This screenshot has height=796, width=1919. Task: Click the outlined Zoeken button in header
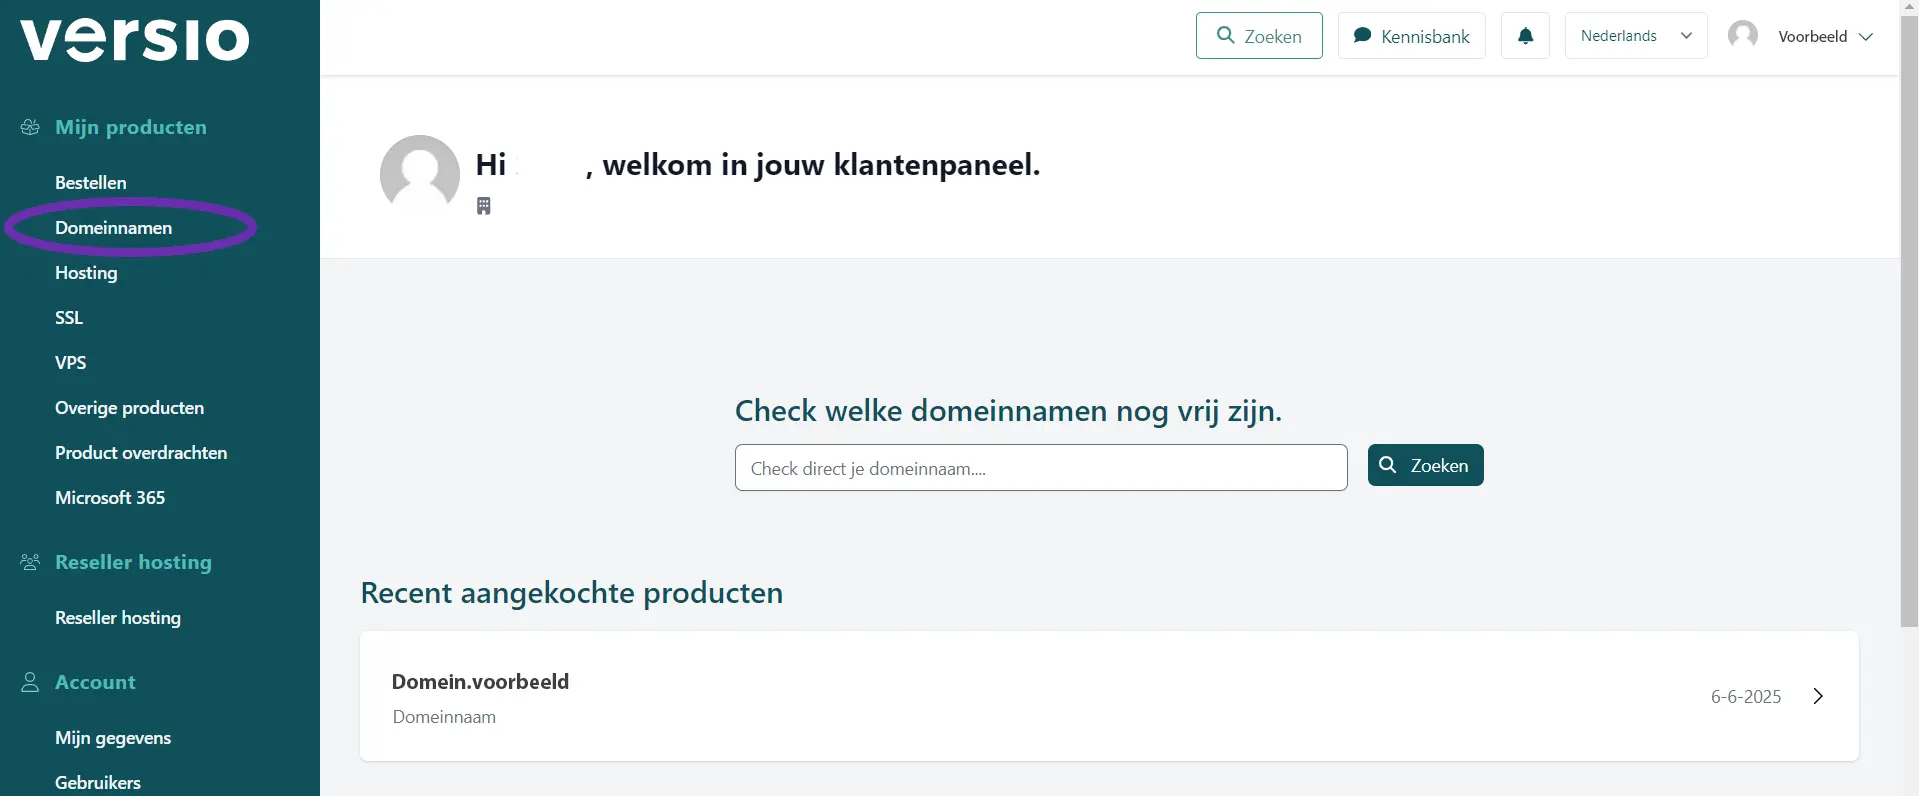(1259, 36)
